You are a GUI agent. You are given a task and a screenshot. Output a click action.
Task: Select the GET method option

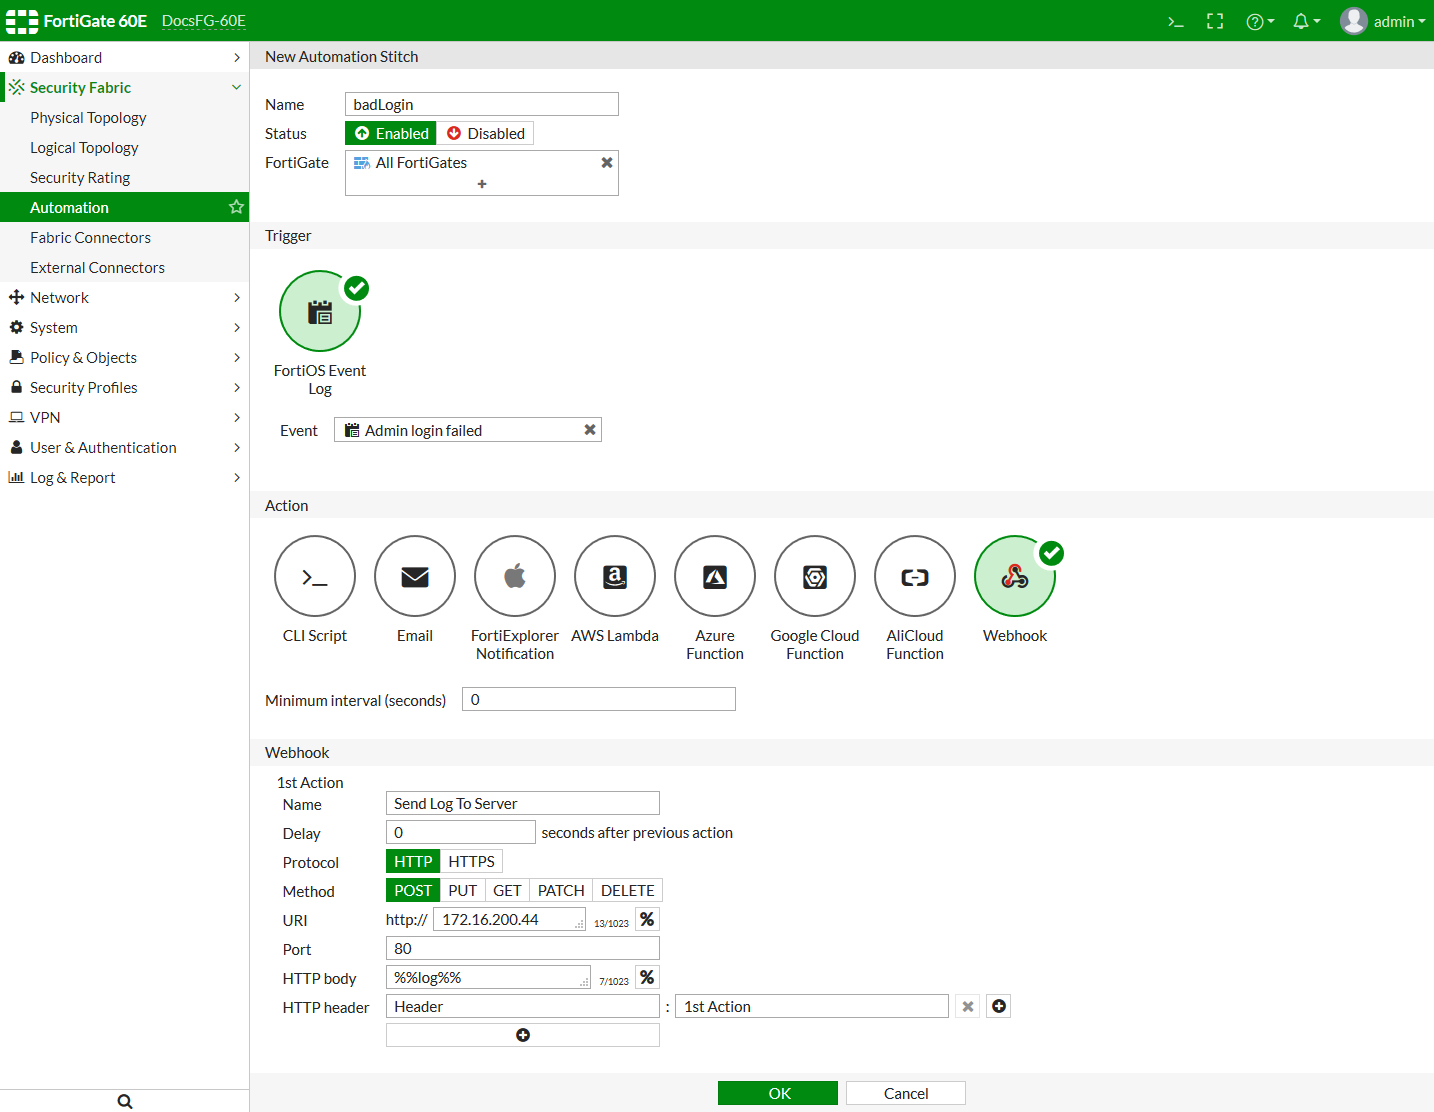[507, 891]
